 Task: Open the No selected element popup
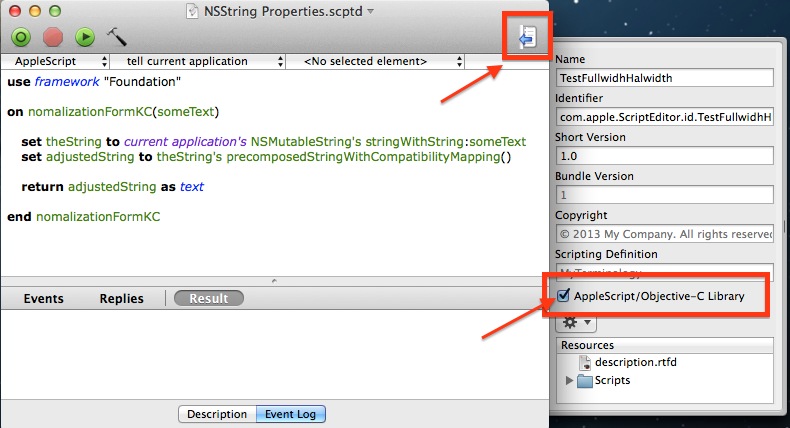(375, 62)
